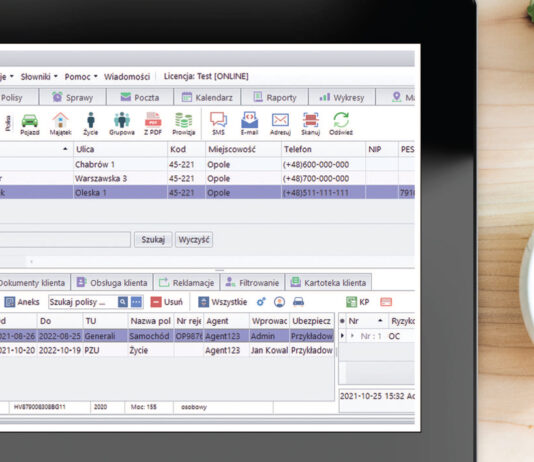Open the Słowniki menu
This screenshot has height=462, width=534.
tap(39, 77)
